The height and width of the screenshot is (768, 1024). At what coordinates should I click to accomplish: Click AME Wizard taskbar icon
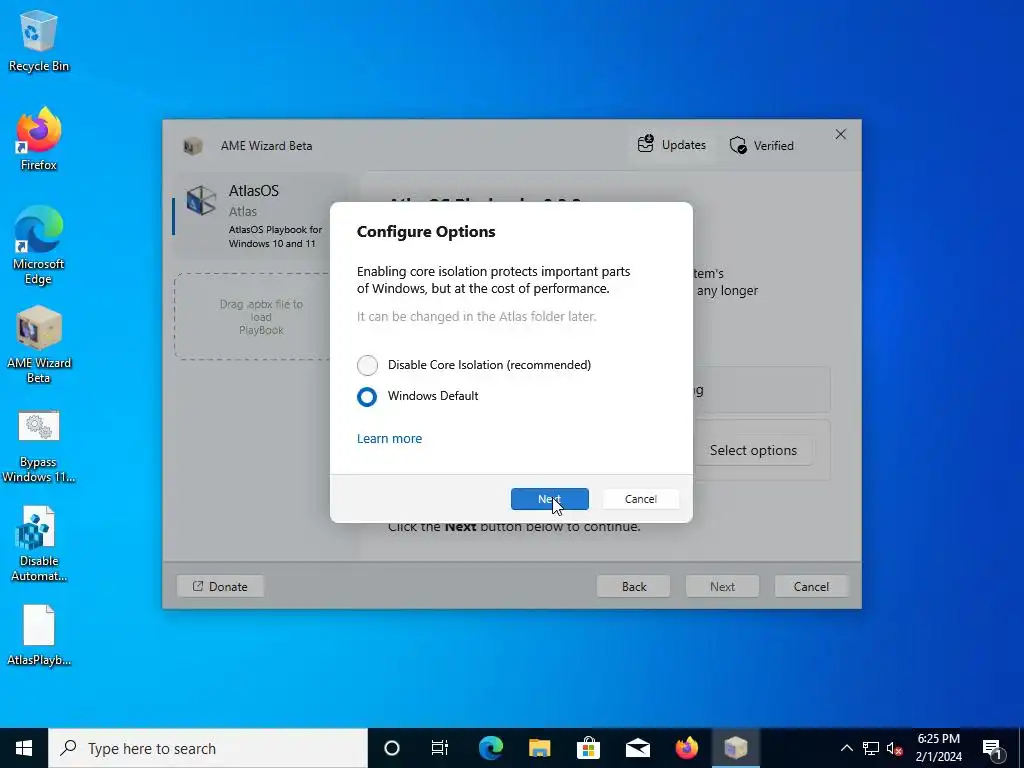pyautogui.click(x=735, y=748)
